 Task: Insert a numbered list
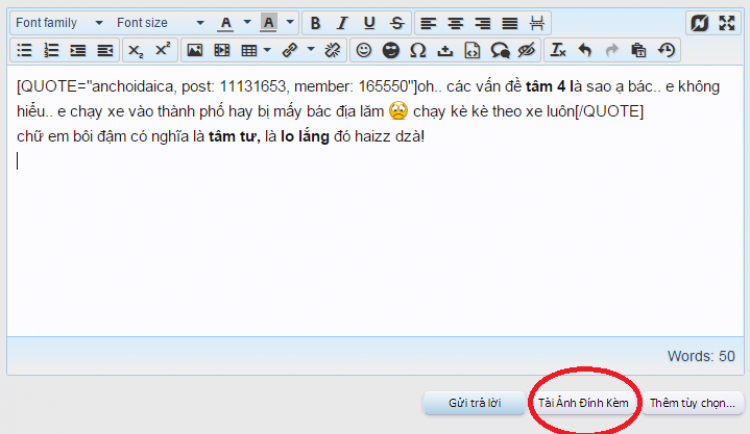(51, 50)
